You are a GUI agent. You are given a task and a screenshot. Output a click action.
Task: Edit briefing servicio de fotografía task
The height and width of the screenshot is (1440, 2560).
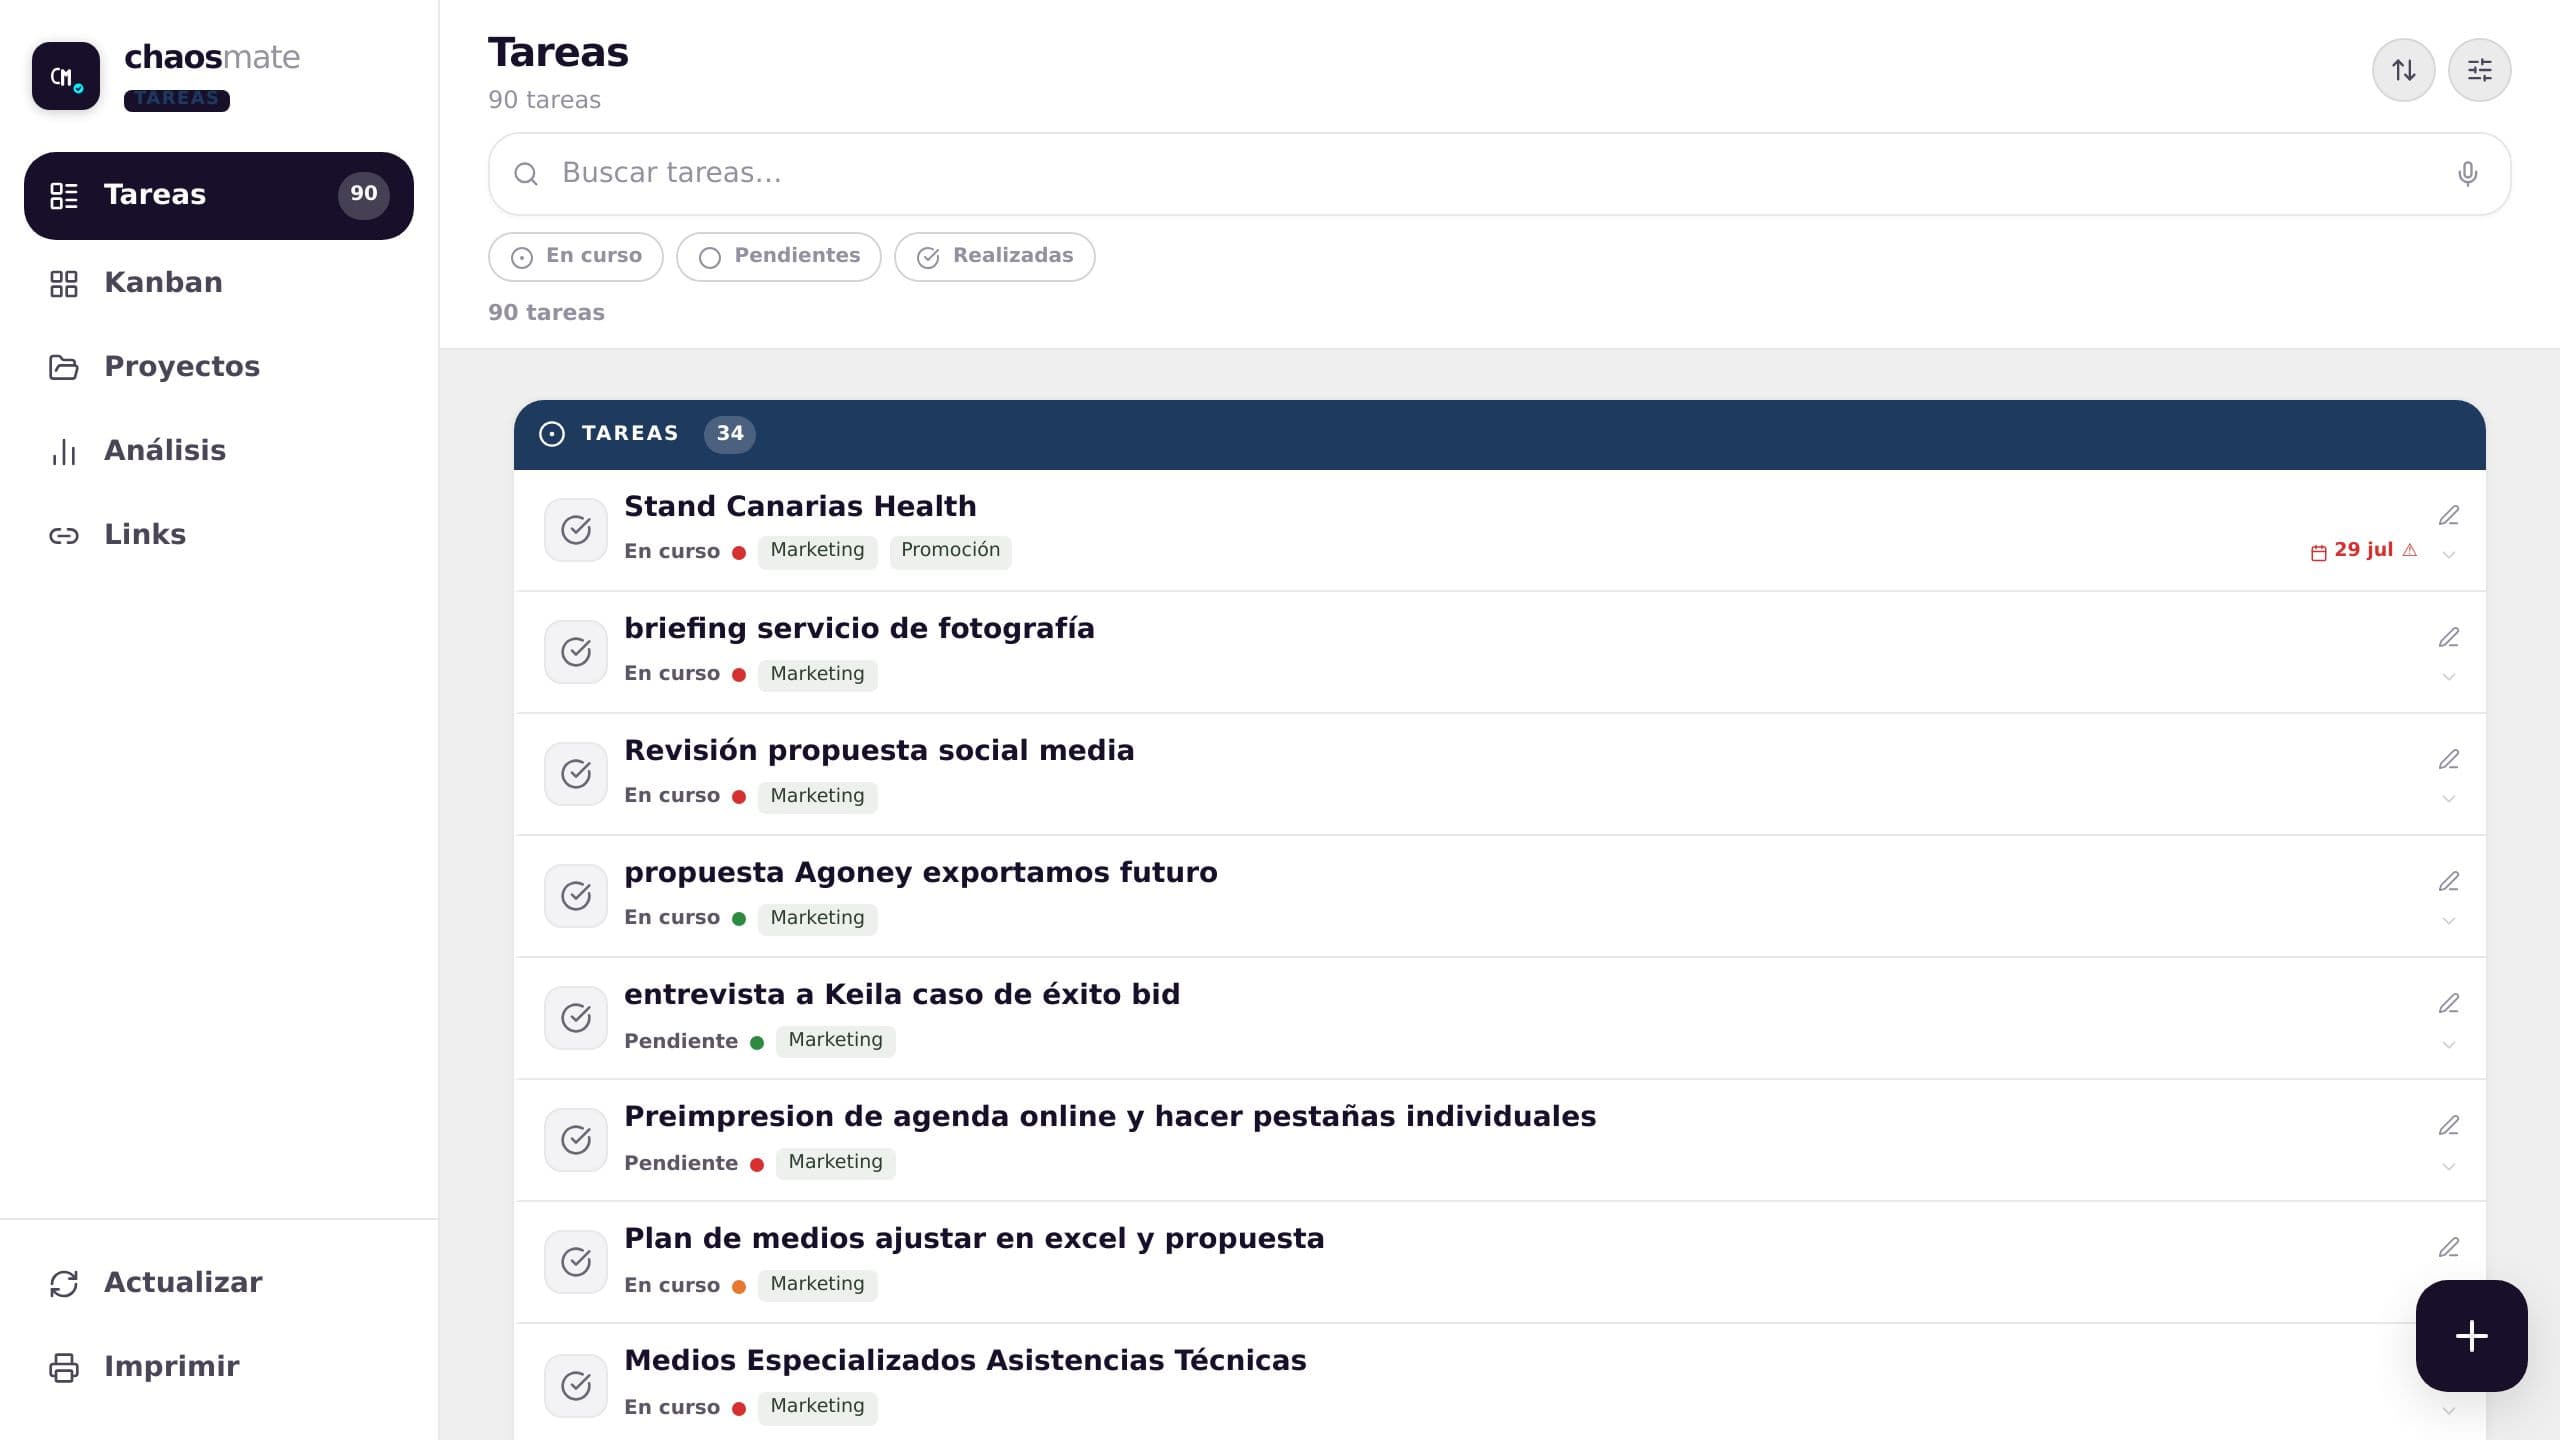coord(2448,638)
